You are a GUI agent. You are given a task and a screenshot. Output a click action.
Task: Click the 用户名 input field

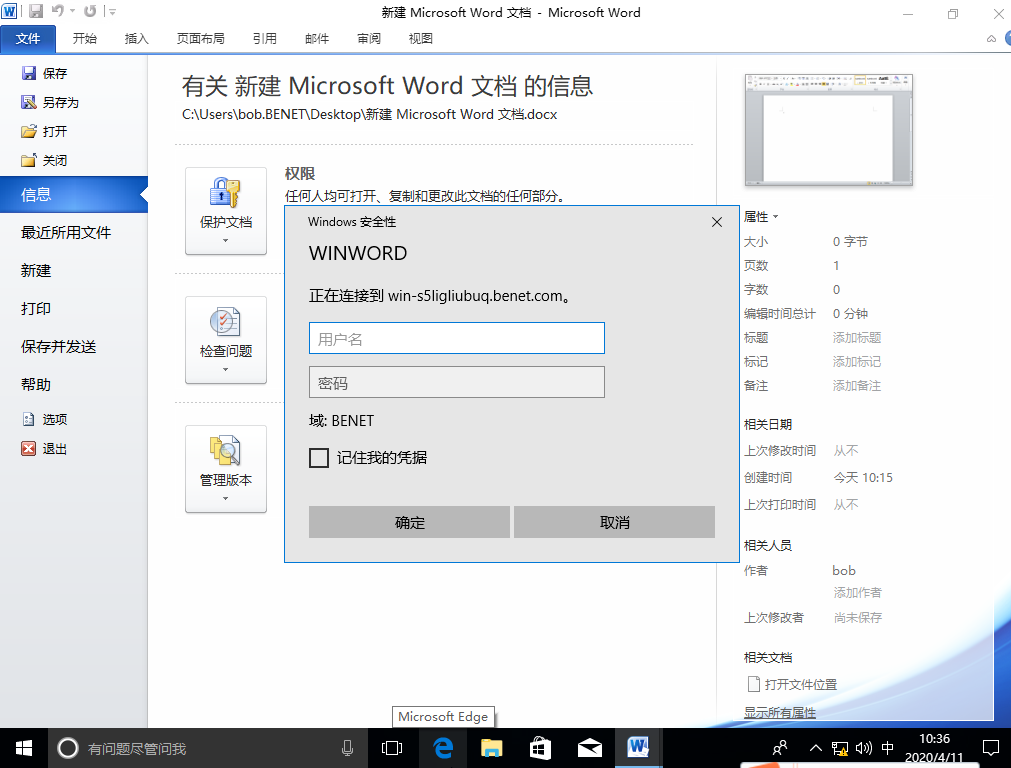pyautogui.click(x=456, y=339)
